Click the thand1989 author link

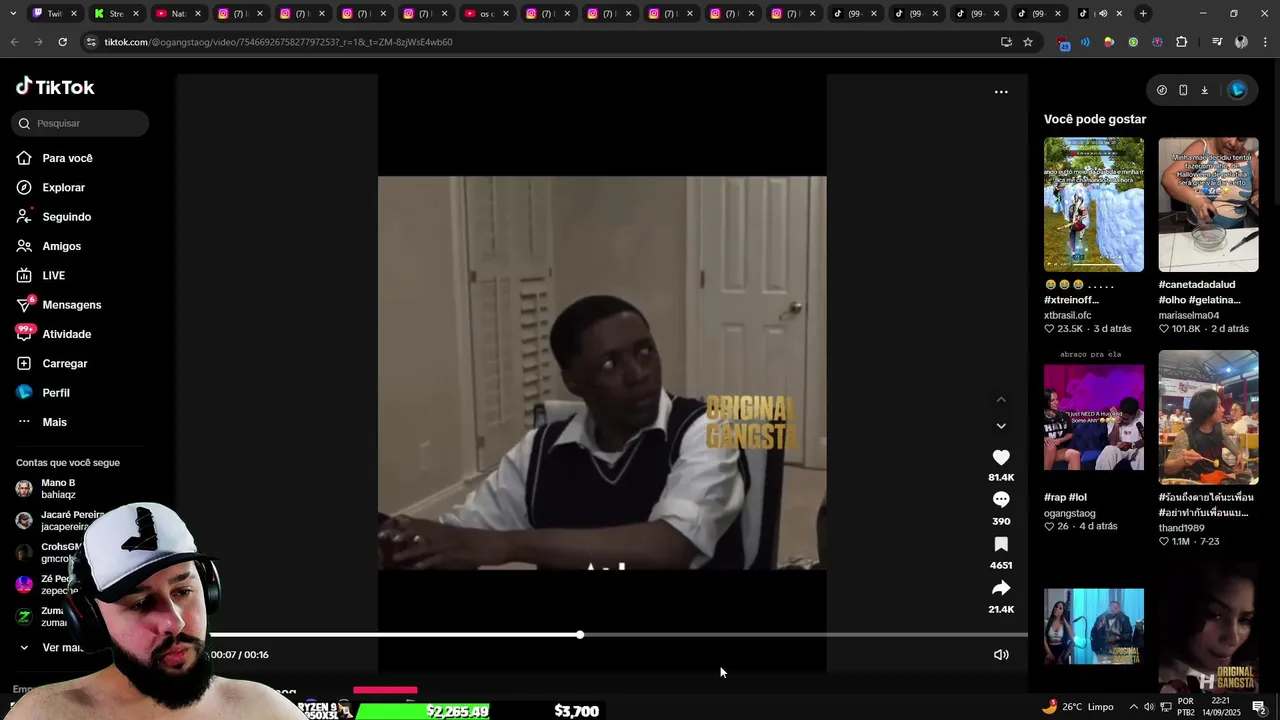(1181, 528)
